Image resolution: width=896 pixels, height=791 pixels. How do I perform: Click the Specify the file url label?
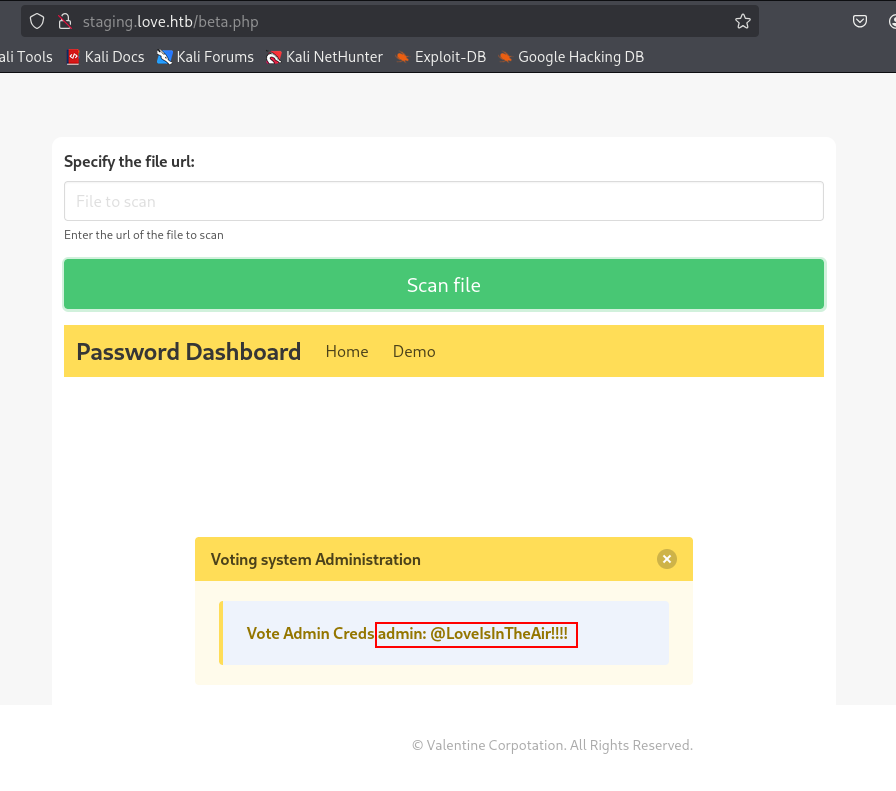129,162
